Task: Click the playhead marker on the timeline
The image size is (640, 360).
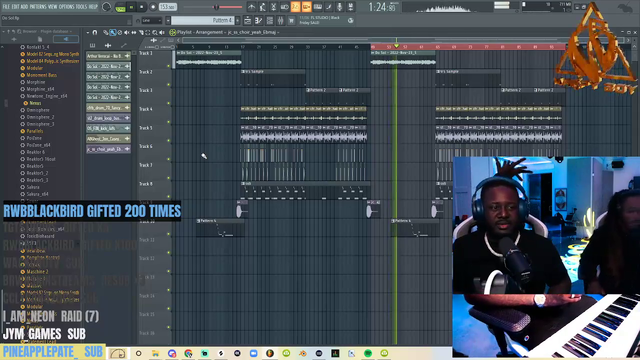Action: 396,46
